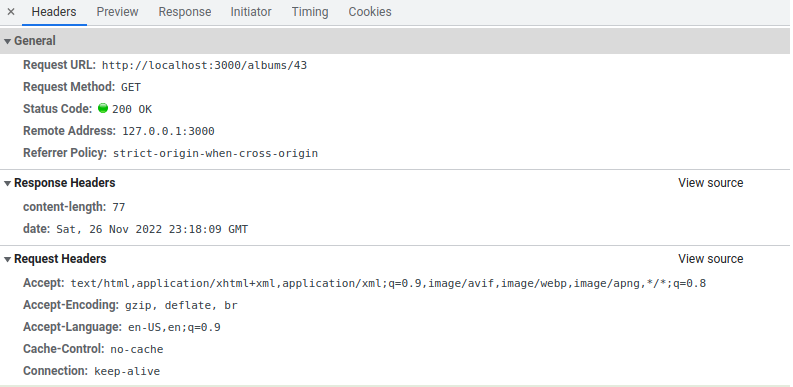Click the date response header value
Image resolution: width=793 pixels, height=387 pixels.
pyautogui.click(x=152, y=229)
